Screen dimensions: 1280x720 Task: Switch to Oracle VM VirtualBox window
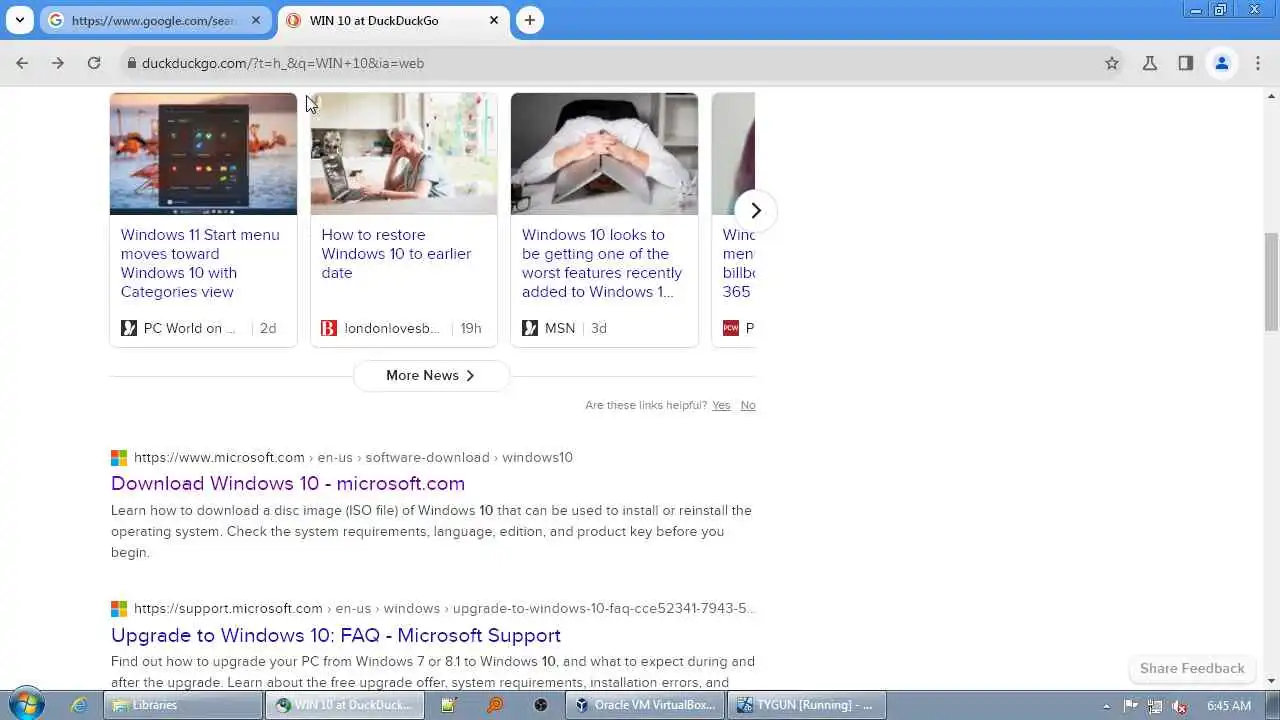tap(644, 705)
